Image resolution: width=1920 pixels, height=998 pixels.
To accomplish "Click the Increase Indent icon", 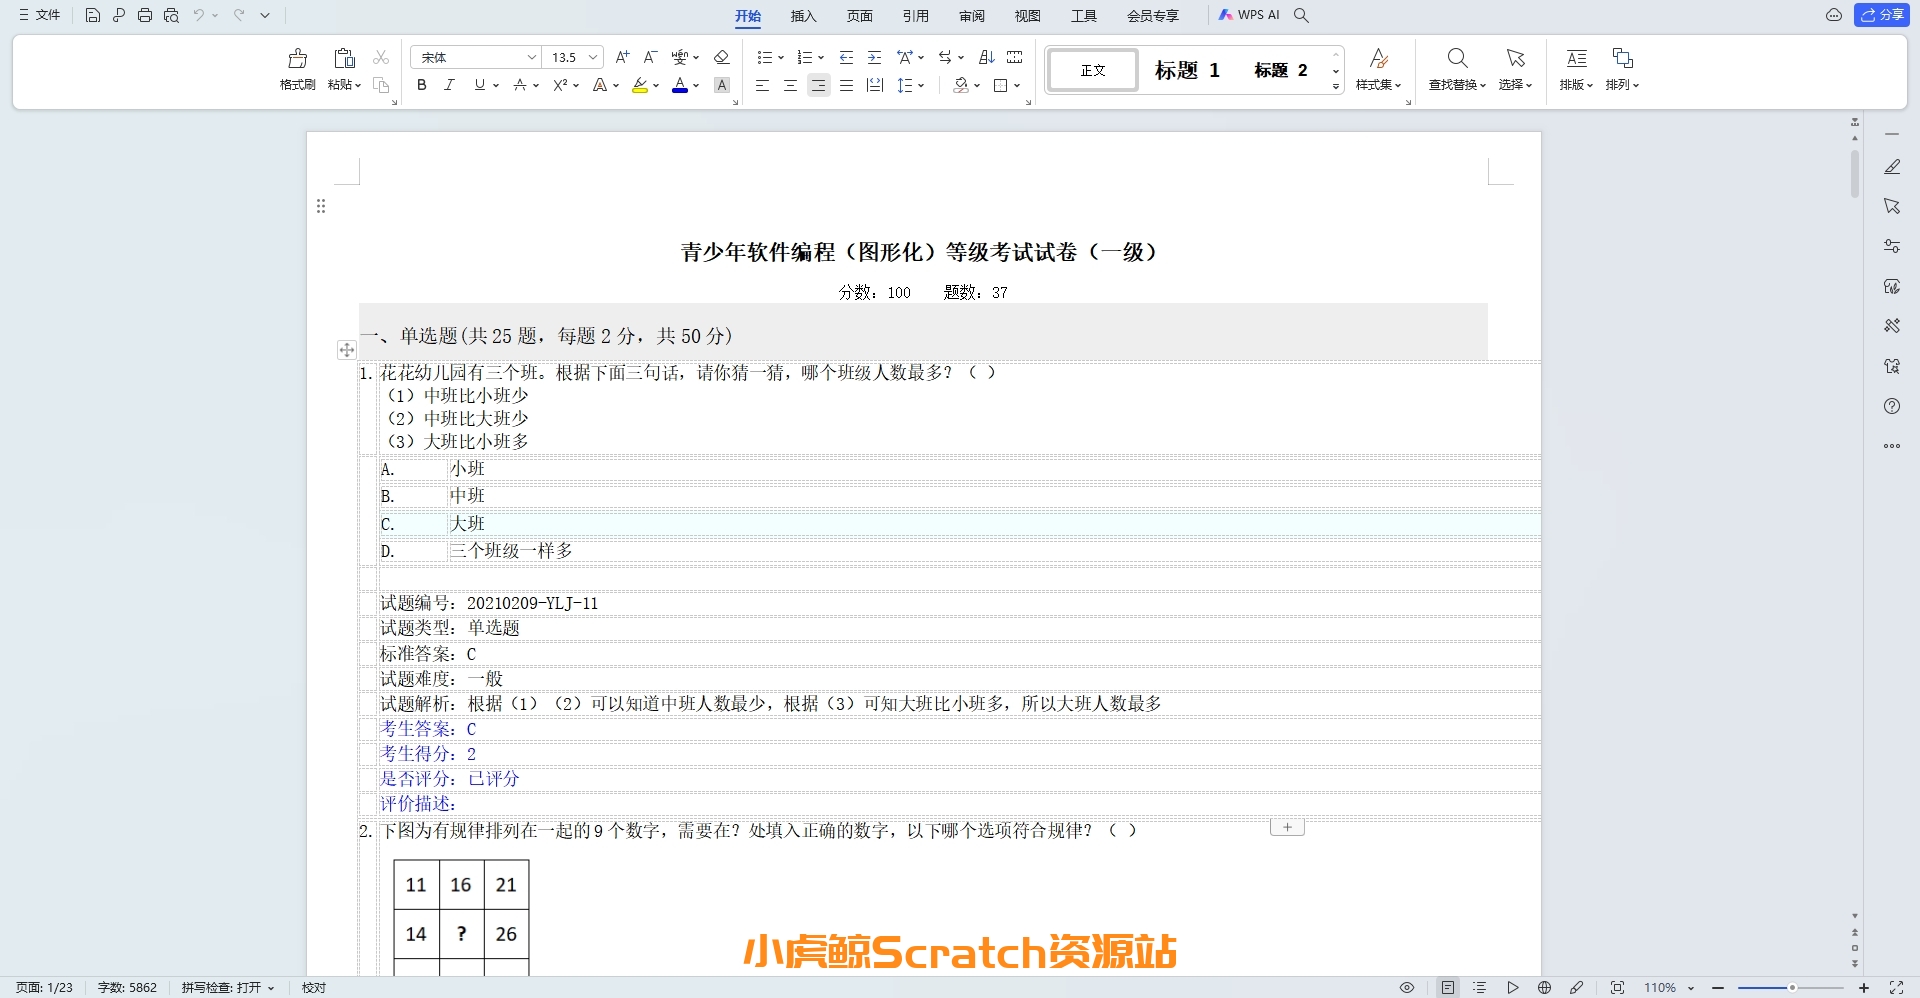I will pyautogui.click(x=874, y=57).
